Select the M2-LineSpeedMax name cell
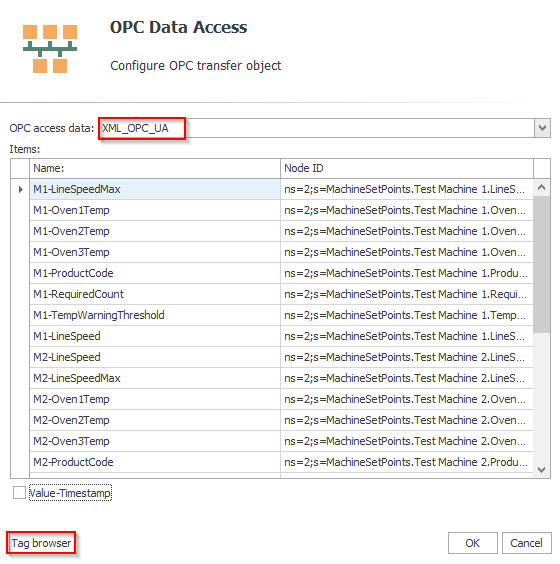The width and height of the screenshot is (560, 564). pos(155,378)
